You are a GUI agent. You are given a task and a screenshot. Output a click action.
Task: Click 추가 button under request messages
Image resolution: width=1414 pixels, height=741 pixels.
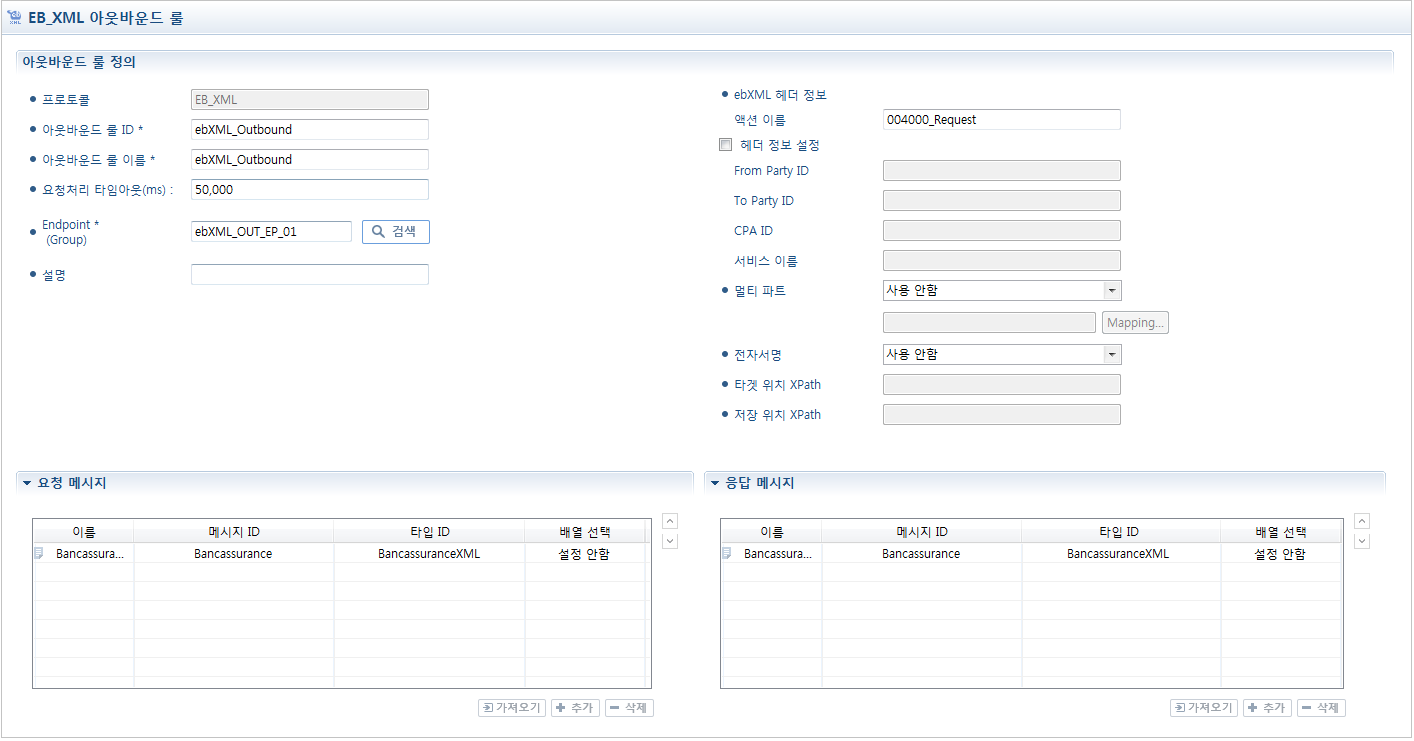(575, 708)
